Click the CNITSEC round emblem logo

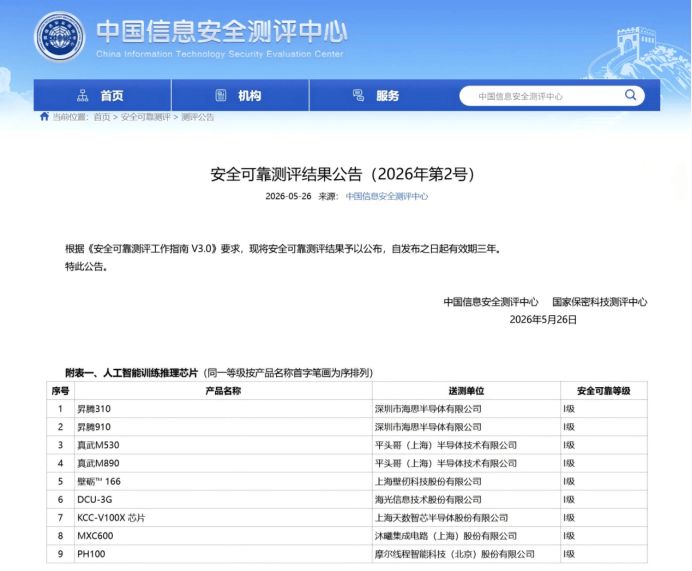(60, 37)
